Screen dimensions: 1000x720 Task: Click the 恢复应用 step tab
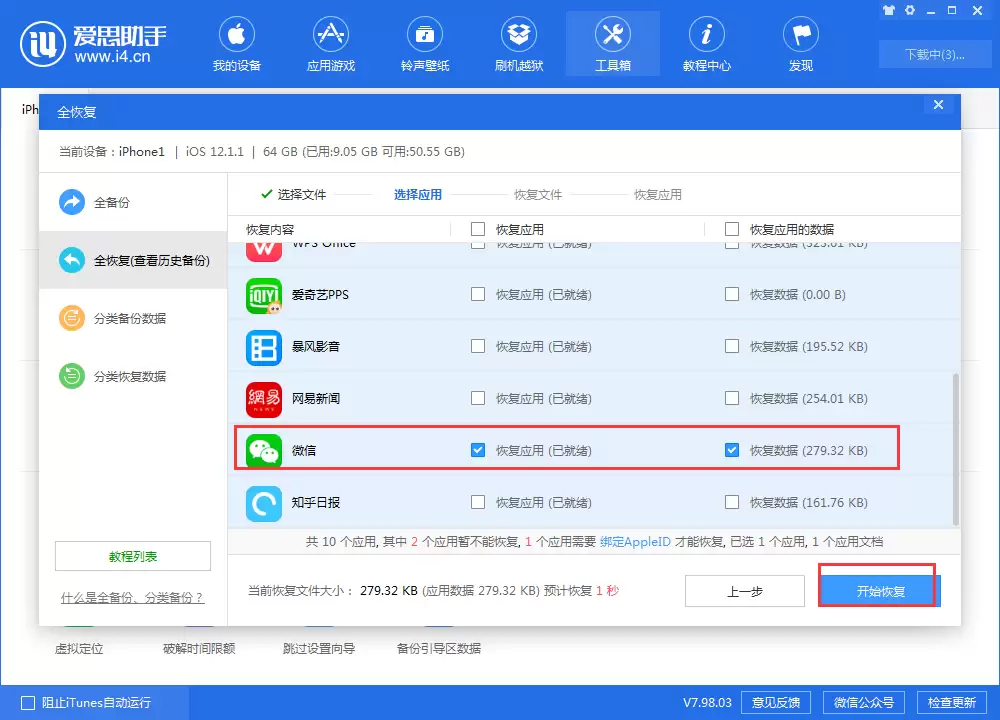click(658, 195)
